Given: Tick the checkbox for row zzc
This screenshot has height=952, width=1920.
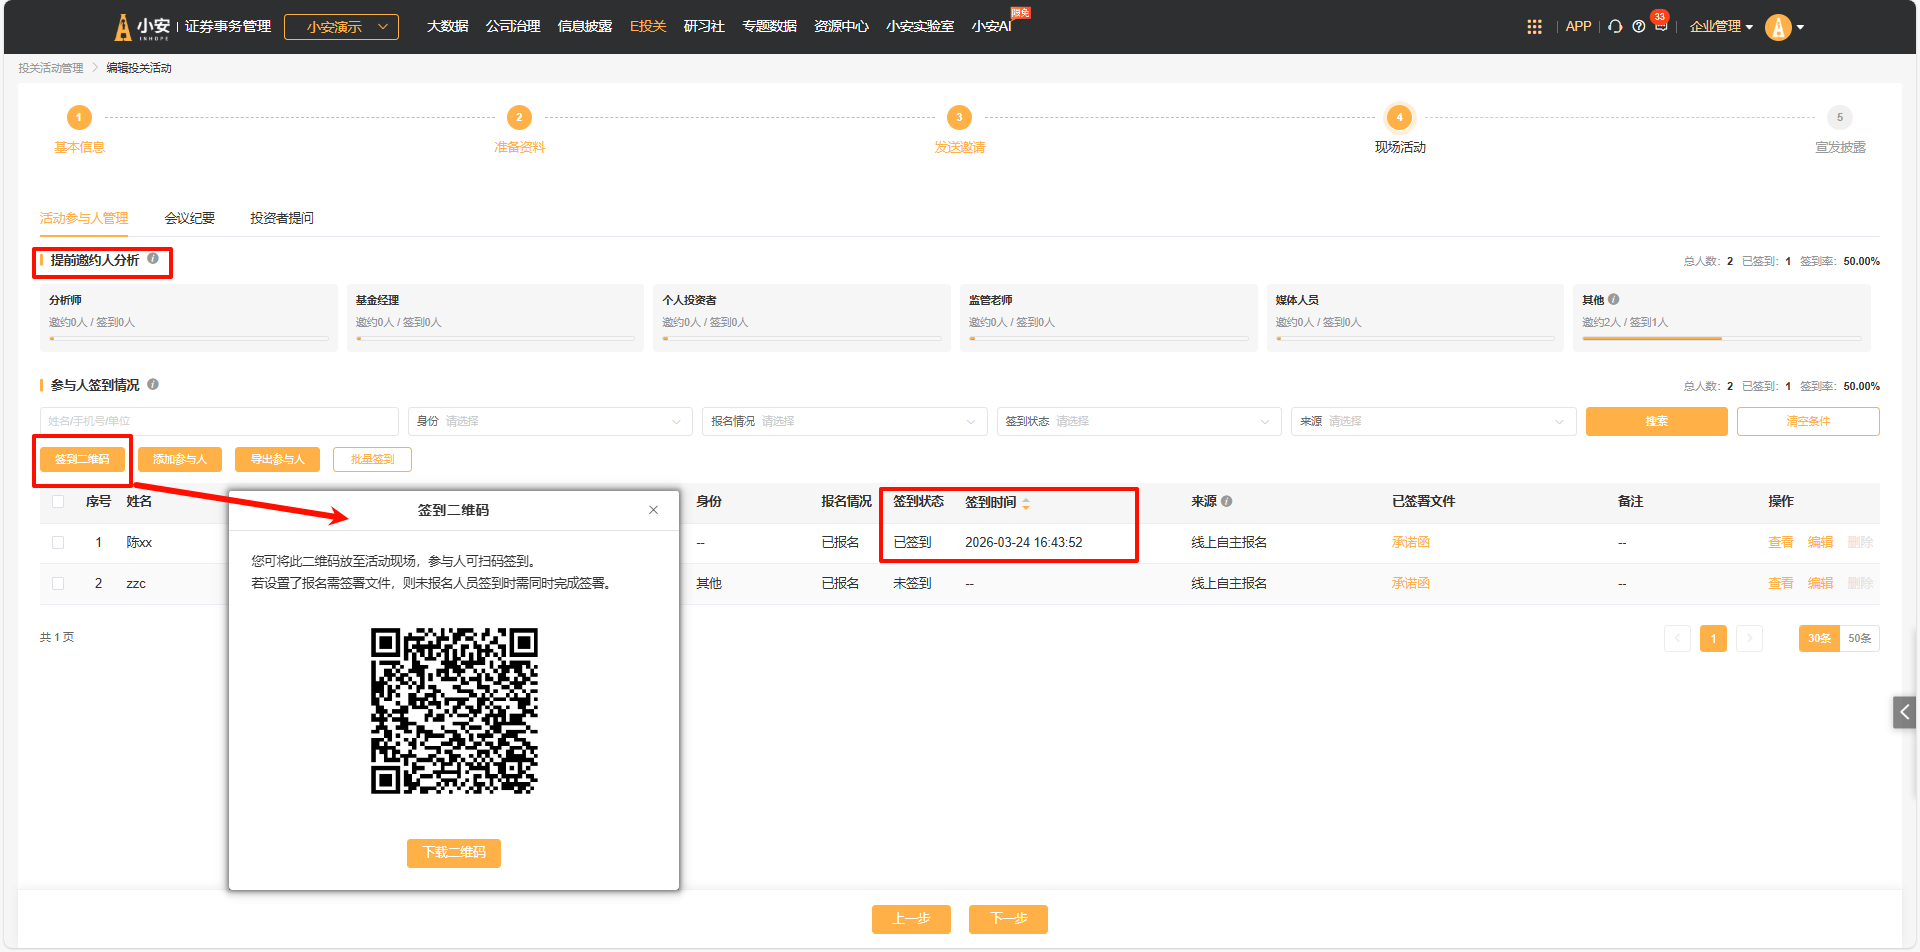Looking at the screenshot, I should pos(58,583).
